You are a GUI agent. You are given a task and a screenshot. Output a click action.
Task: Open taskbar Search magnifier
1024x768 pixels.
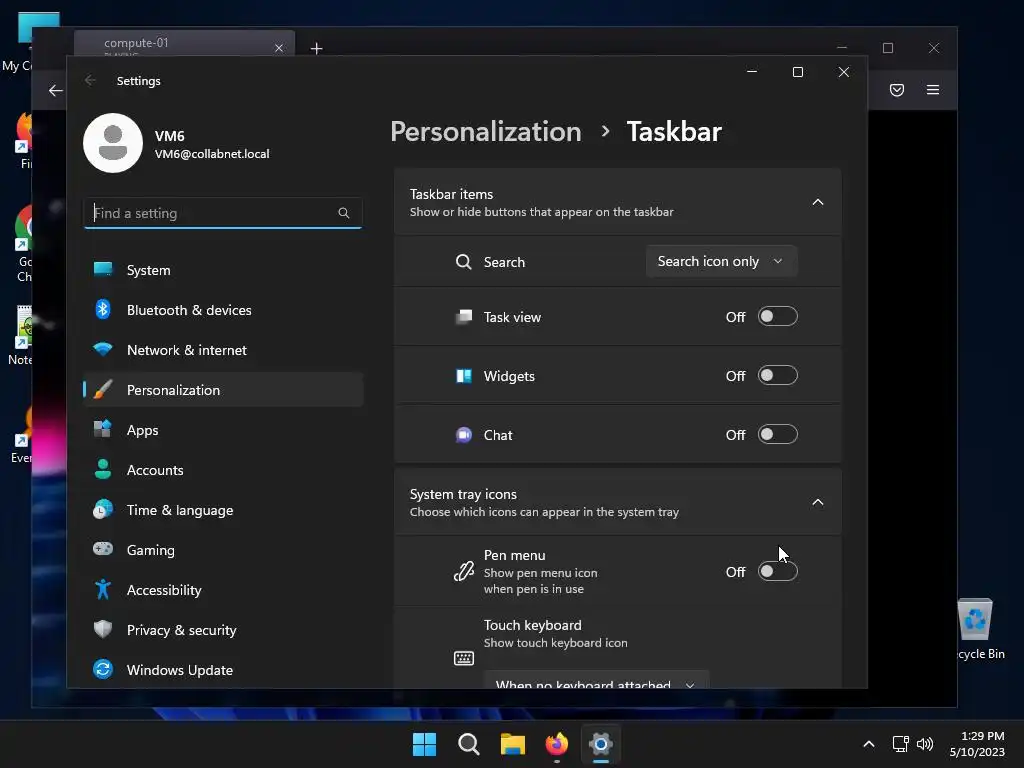(469, 744)
